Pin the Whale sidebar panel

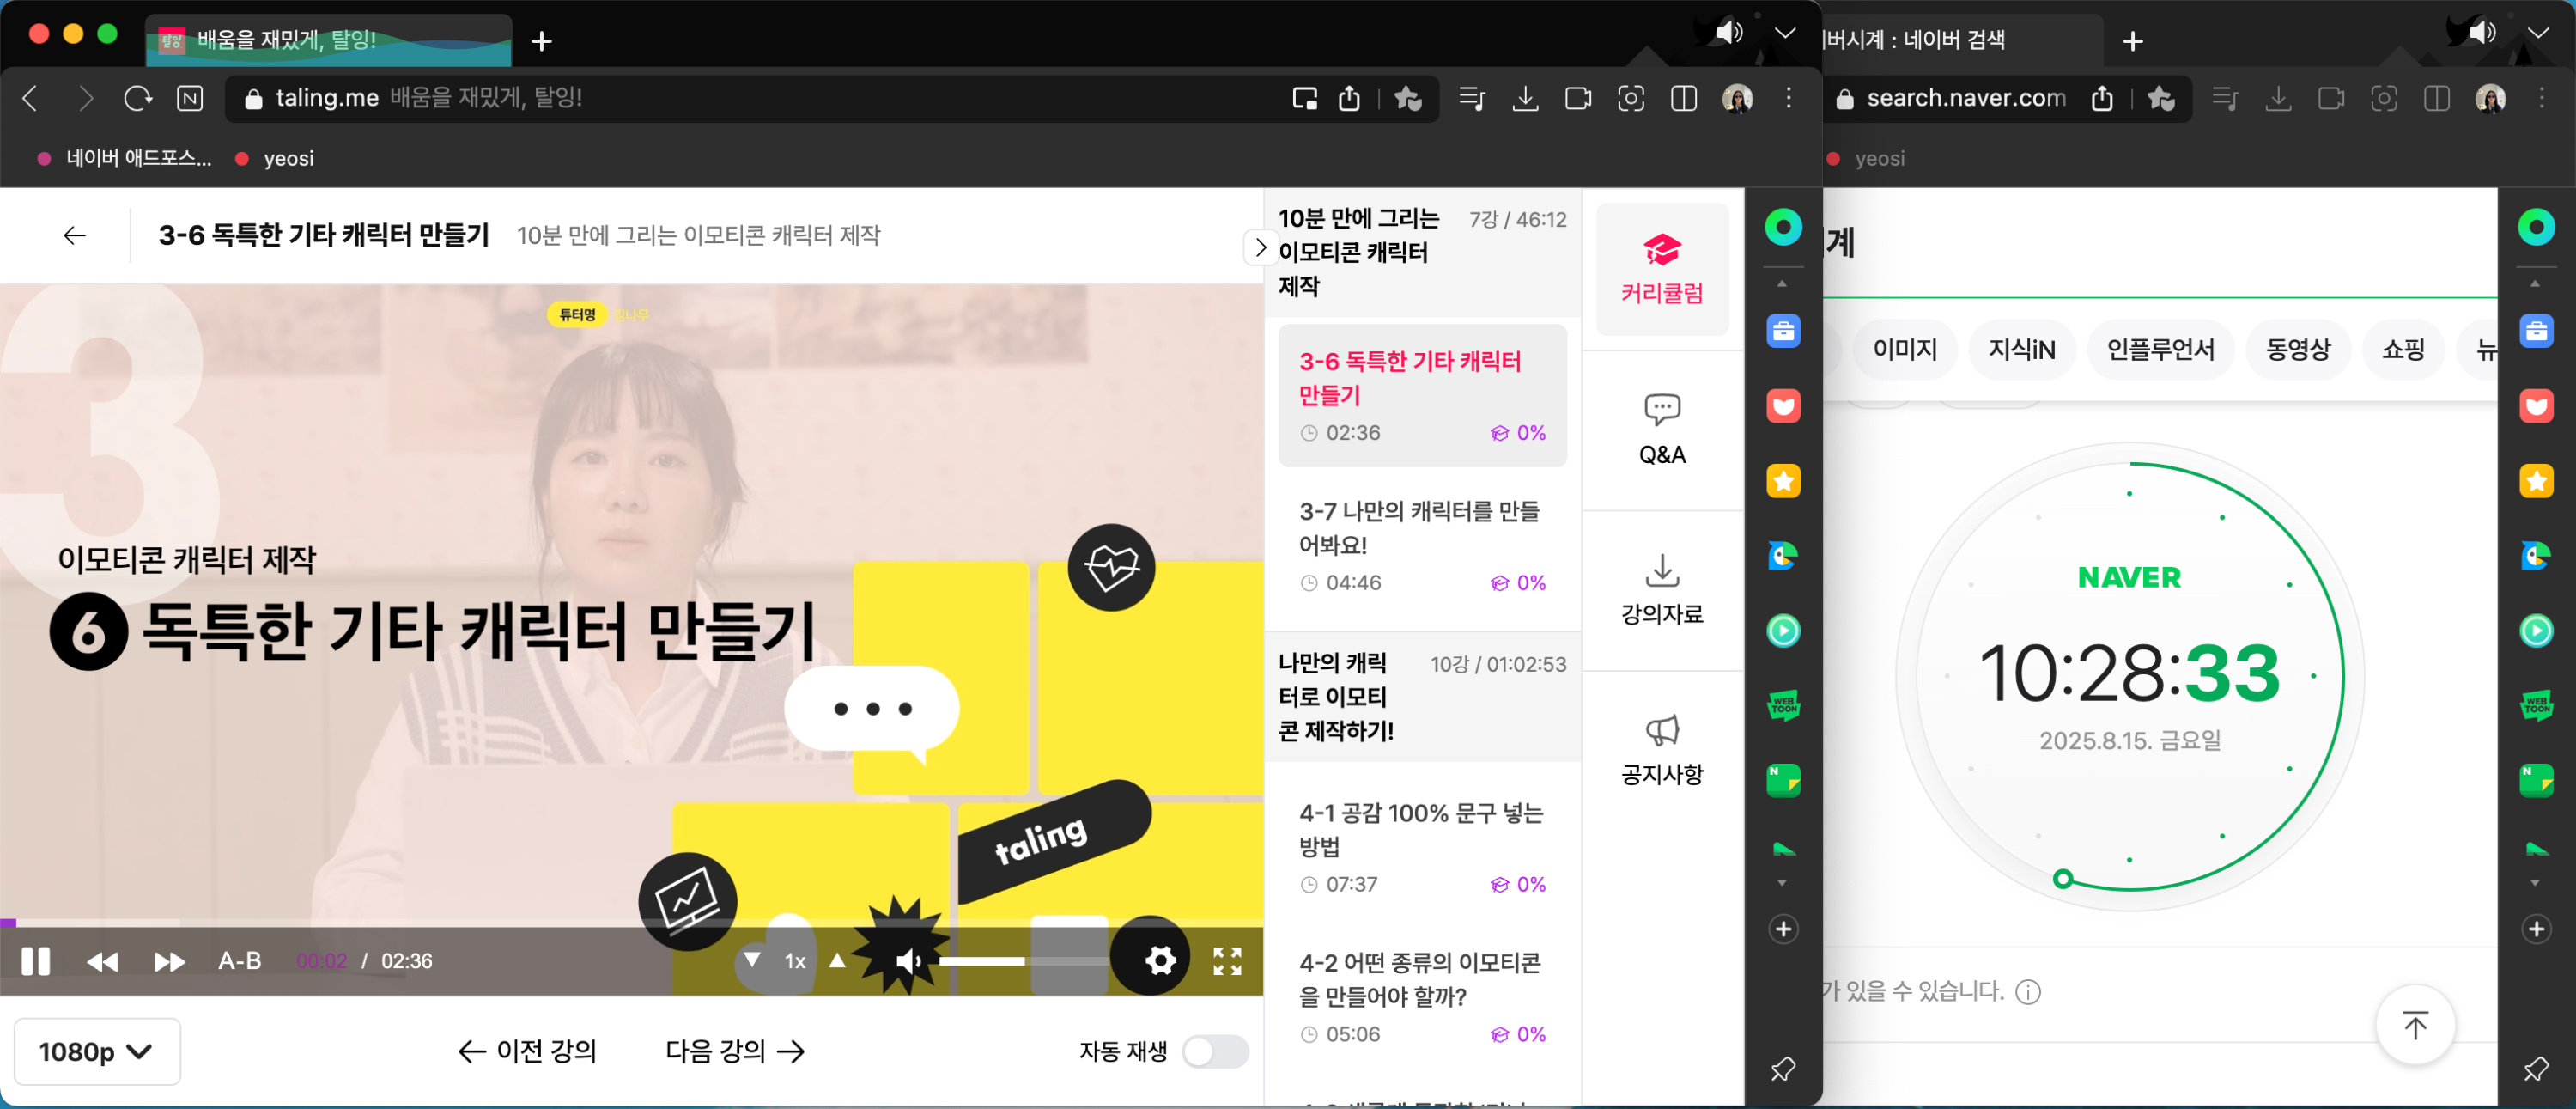click(x=1782, y=1068)
